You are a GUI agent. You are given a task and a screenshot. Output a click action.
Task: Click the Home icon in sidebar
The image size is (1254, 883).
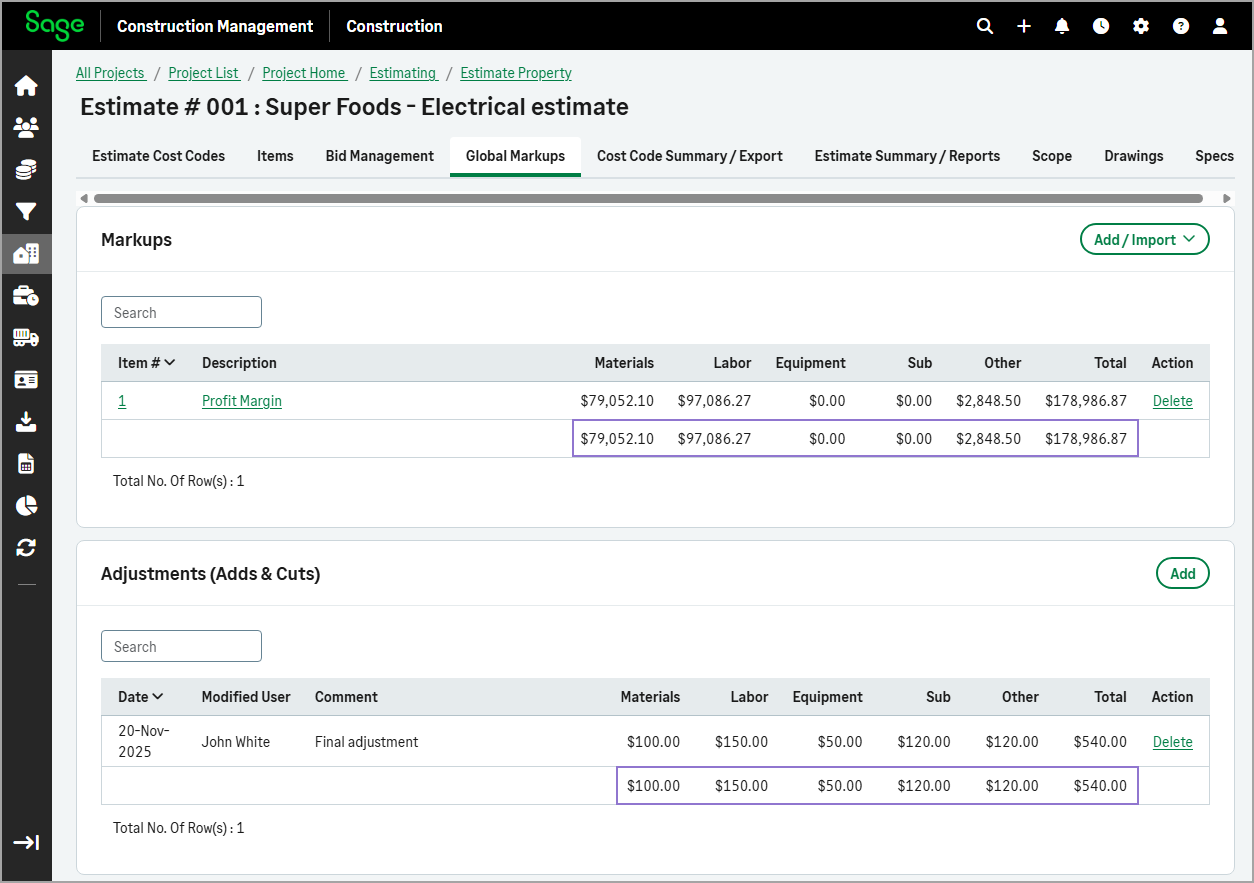[26, 86]
